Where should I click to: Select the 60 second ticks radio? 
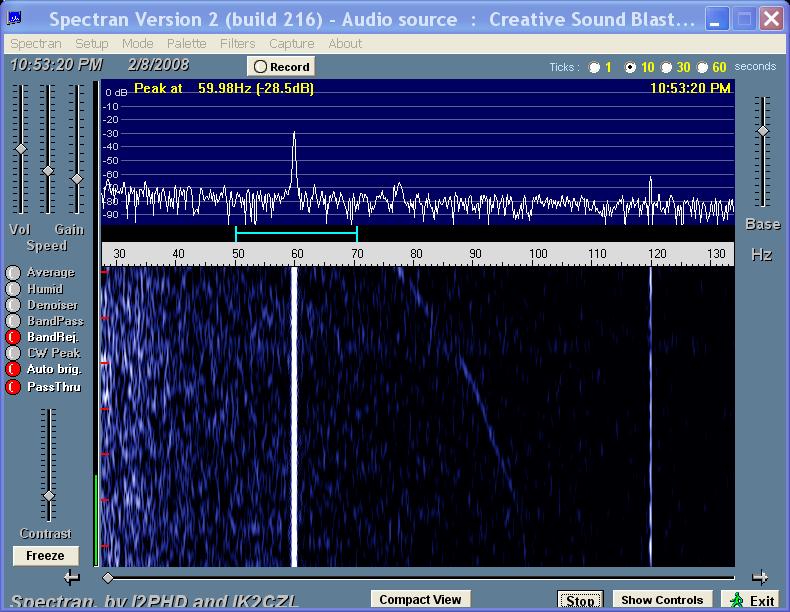click(x=702, y=67)
